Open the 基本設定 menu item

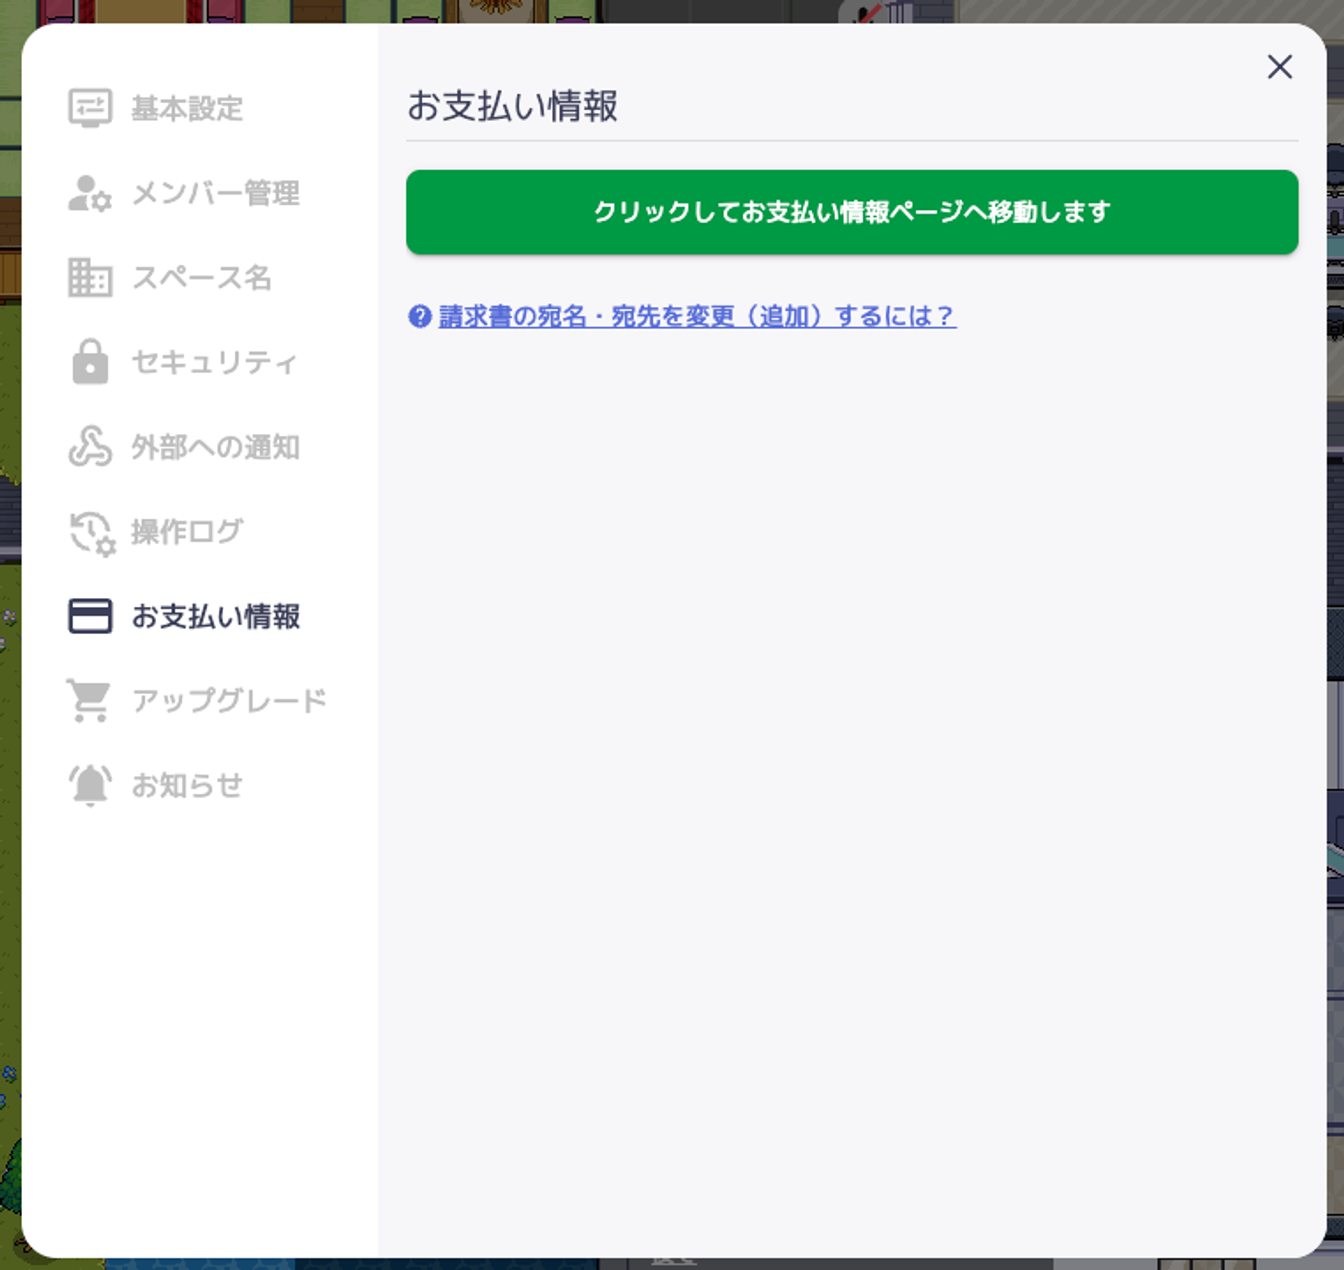pyautogui.click(x=187, y=108)
